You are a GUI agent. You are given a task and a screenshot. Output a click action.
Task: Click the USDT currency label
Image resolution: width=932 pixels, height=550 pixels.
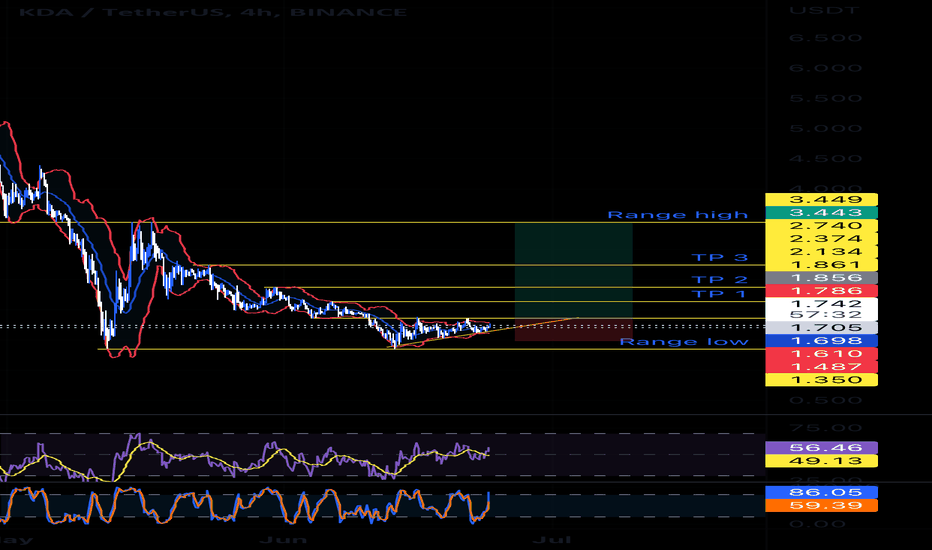coord(824,10)
